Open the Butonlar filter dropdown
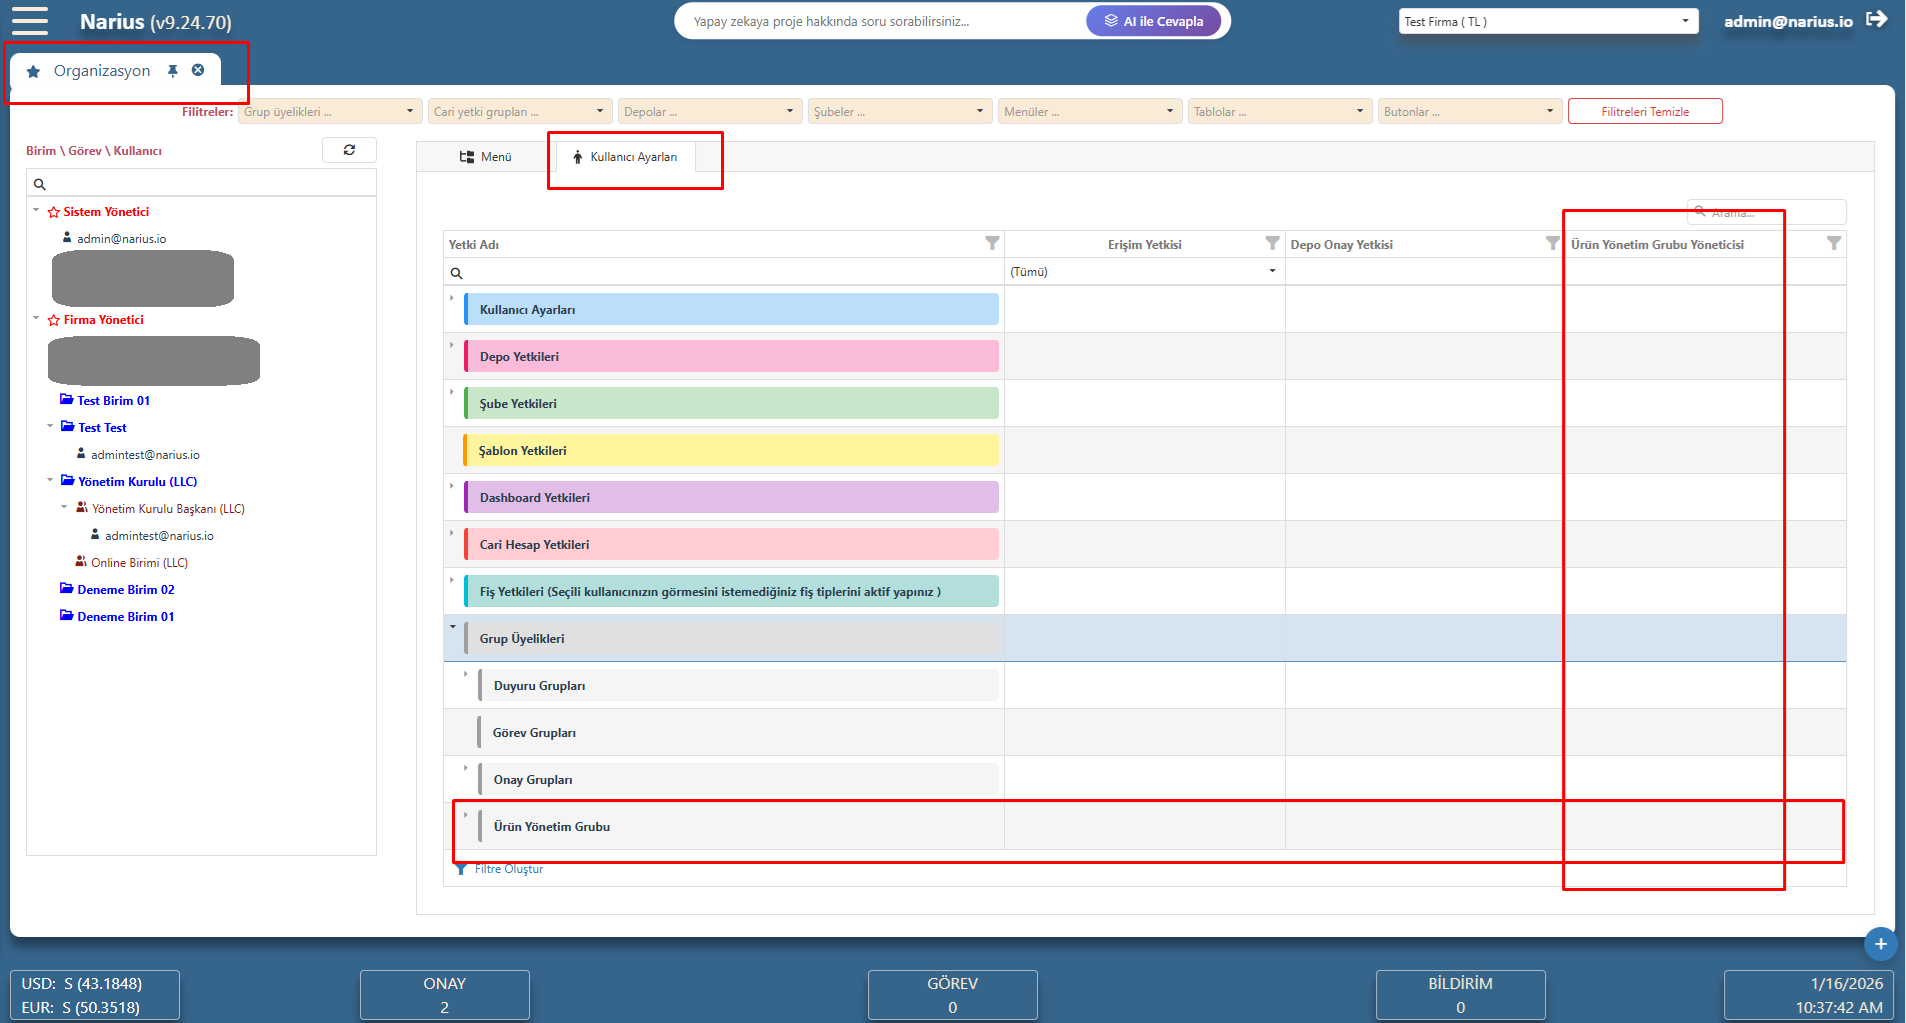The height and width of the screenshot is (1023, 1906). click(1469, 111)
